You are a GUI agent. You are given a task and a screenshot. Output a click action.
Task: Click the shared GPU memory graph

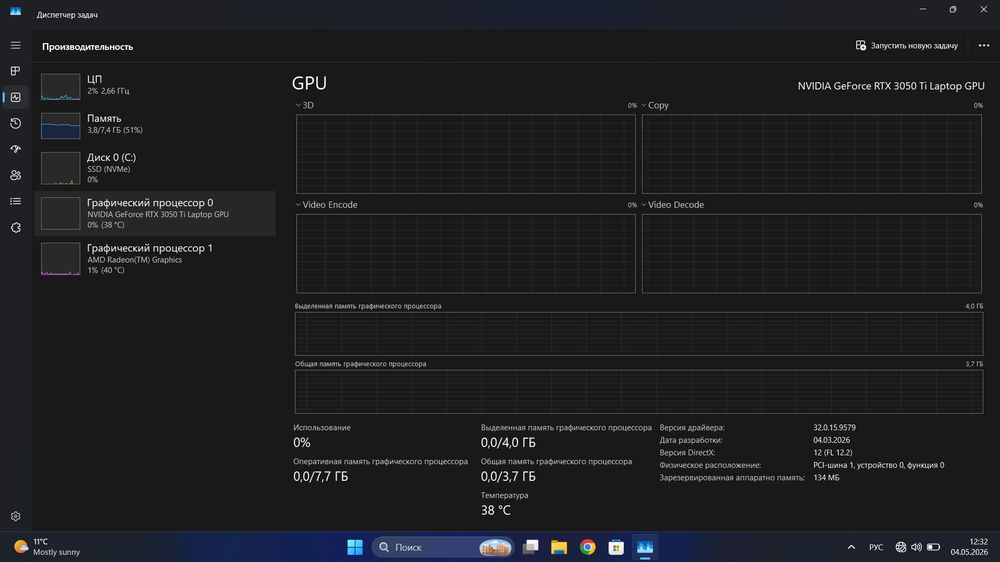coord(638,392)
